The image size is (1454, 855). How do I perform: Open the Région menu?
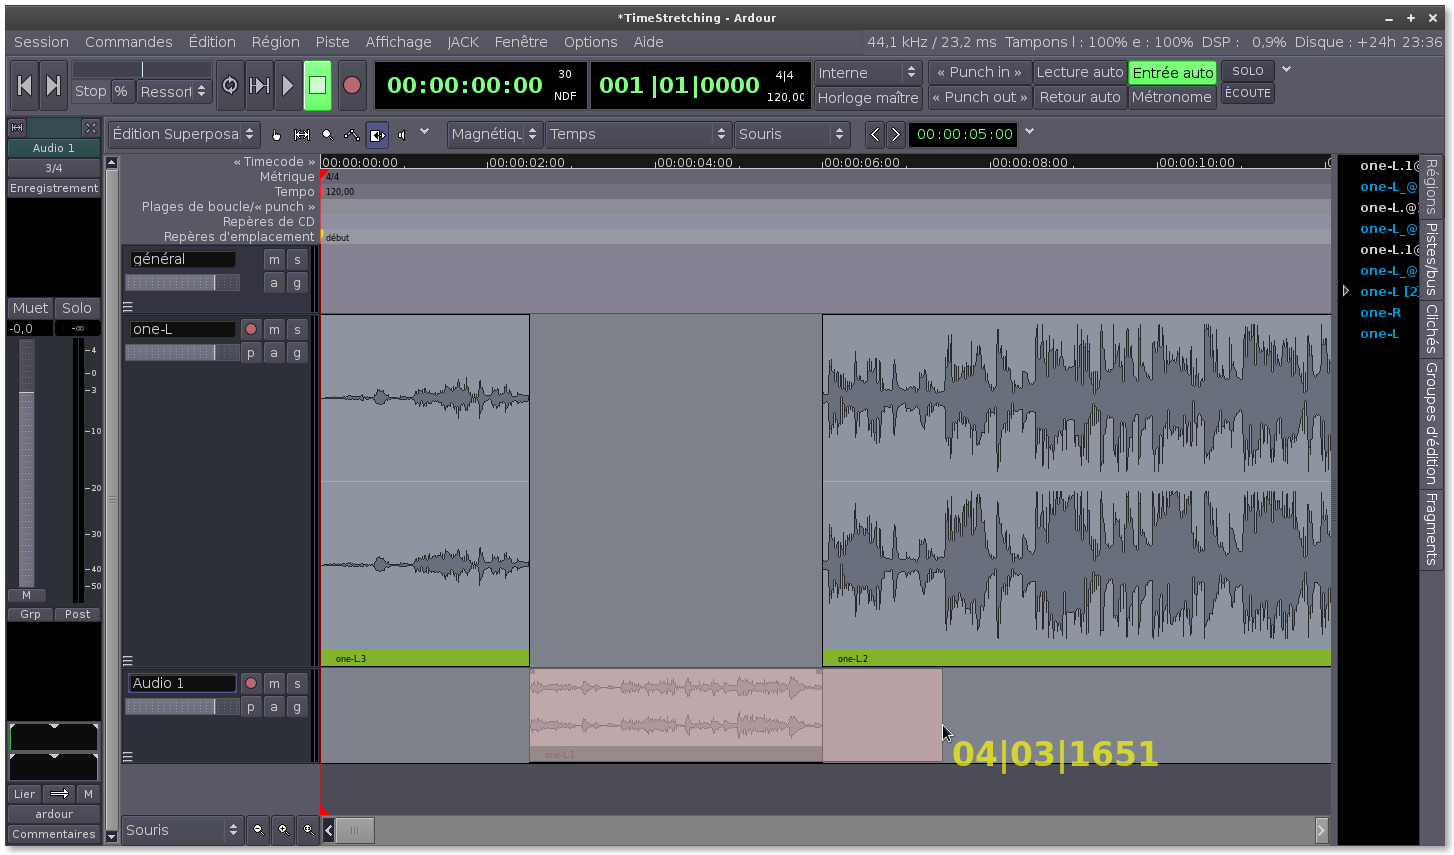click(275, 42)
